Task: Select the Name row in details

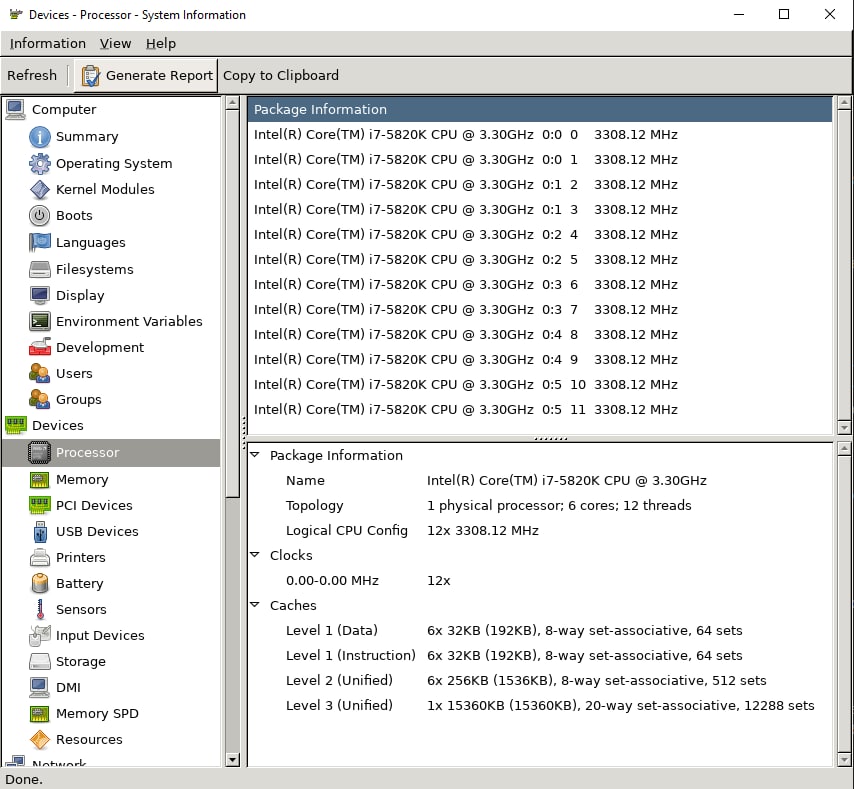Action: [x=540, y=480]
